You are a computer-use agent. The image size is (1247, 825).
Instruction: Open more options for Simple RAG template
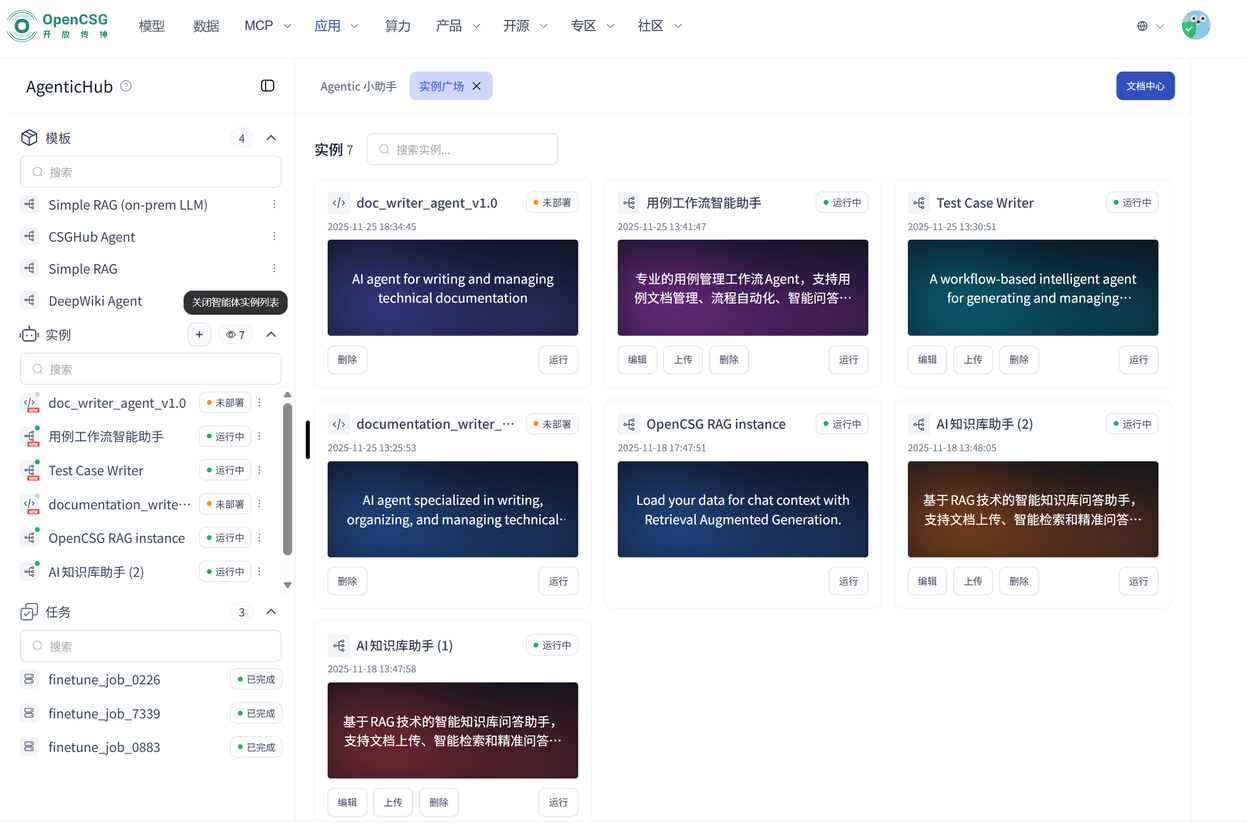(274, 269)
